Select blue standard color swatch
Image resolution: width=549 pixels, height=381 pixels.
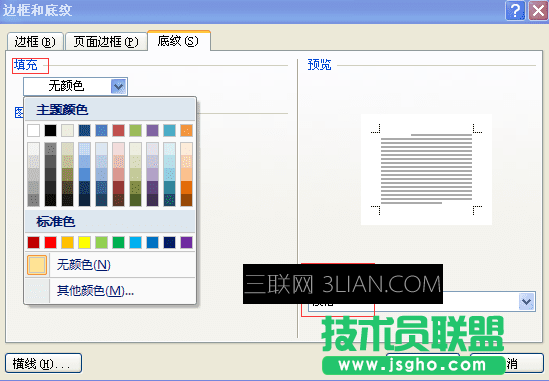click(152, 242)
